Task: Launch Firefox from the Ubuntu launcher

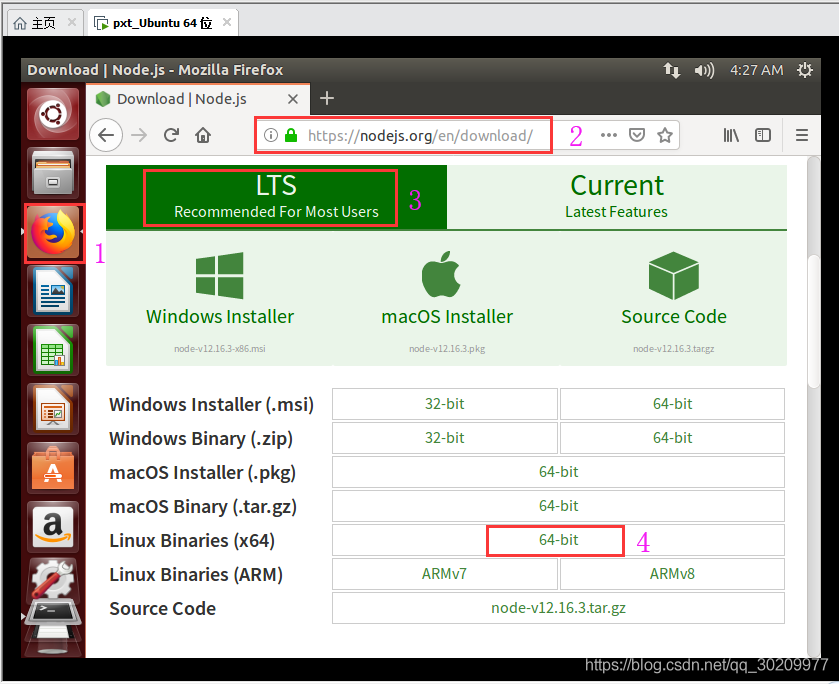Action: [53, 233]
